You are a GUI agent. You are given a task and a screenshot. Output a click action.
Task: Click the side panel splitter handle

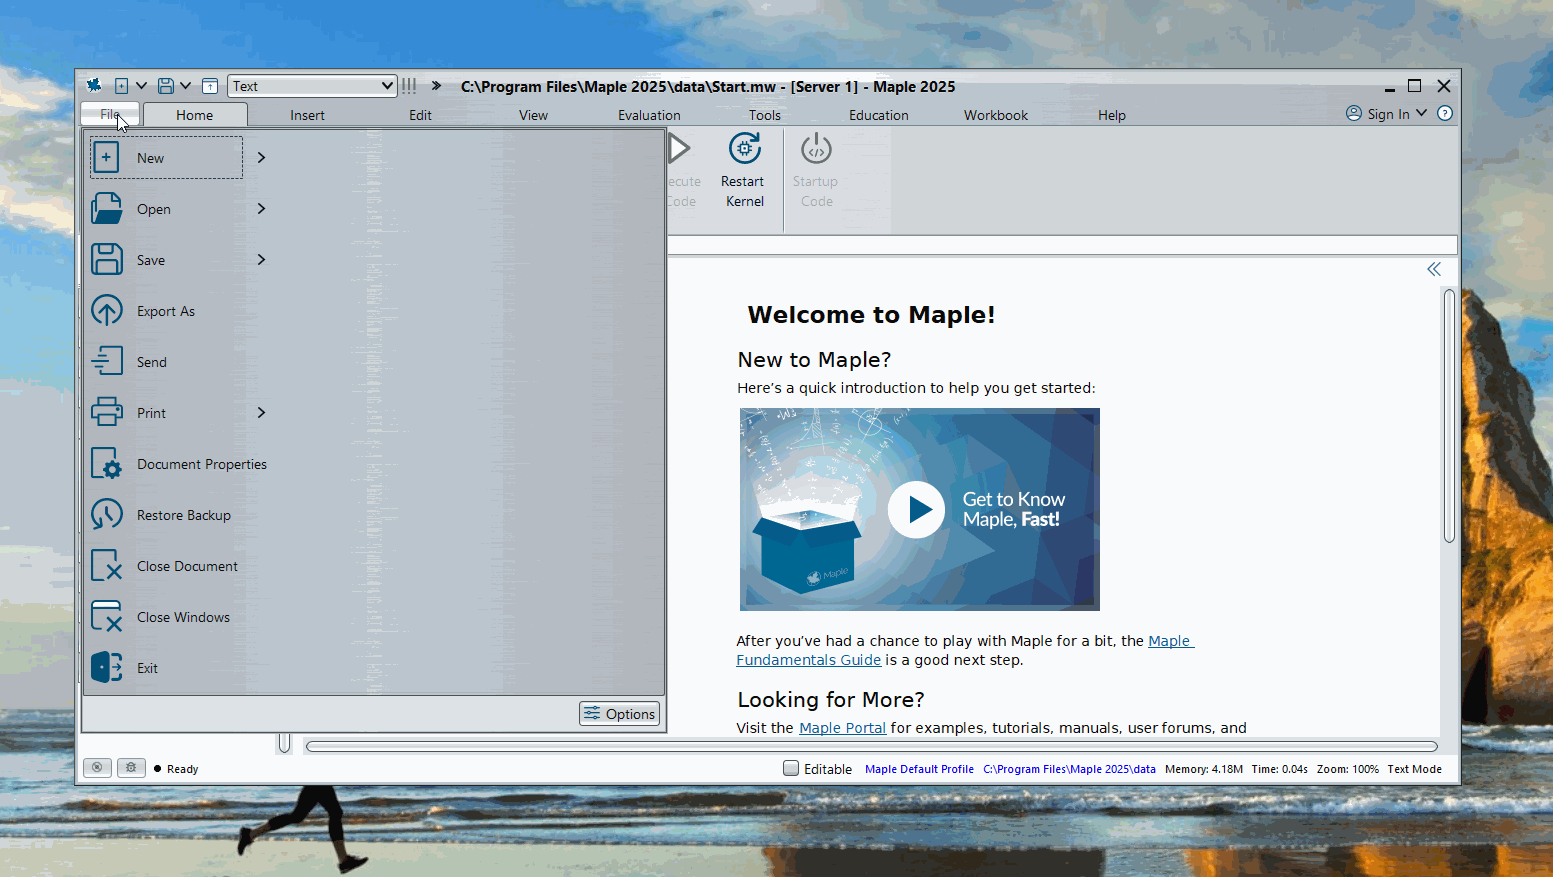tap(284, 743)
